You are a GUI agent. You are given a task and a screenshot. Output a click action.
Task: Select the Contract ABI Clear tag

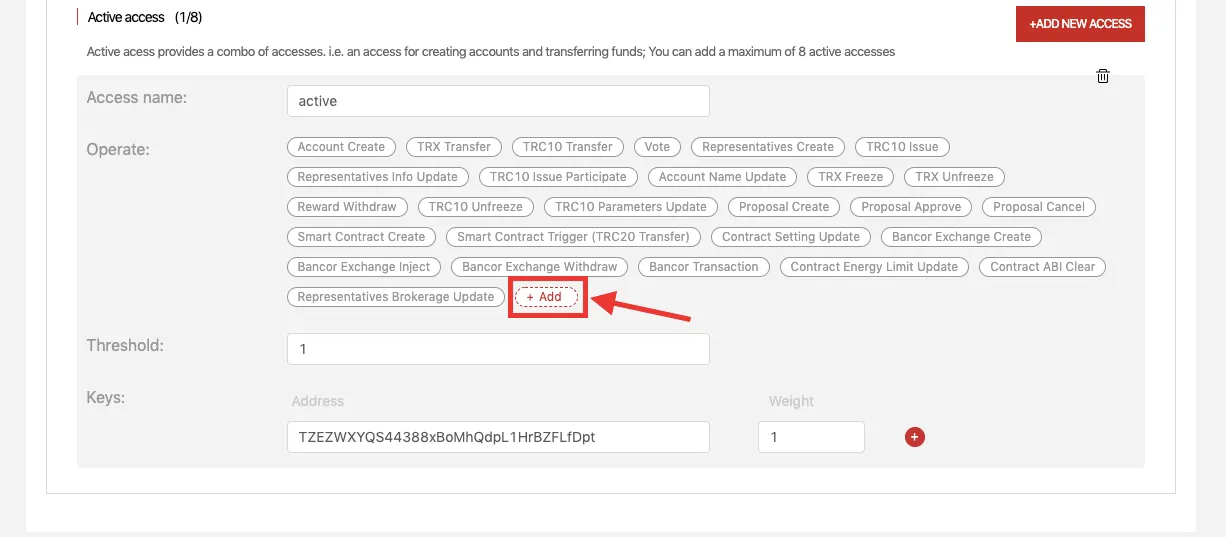tap(1042, 267)
